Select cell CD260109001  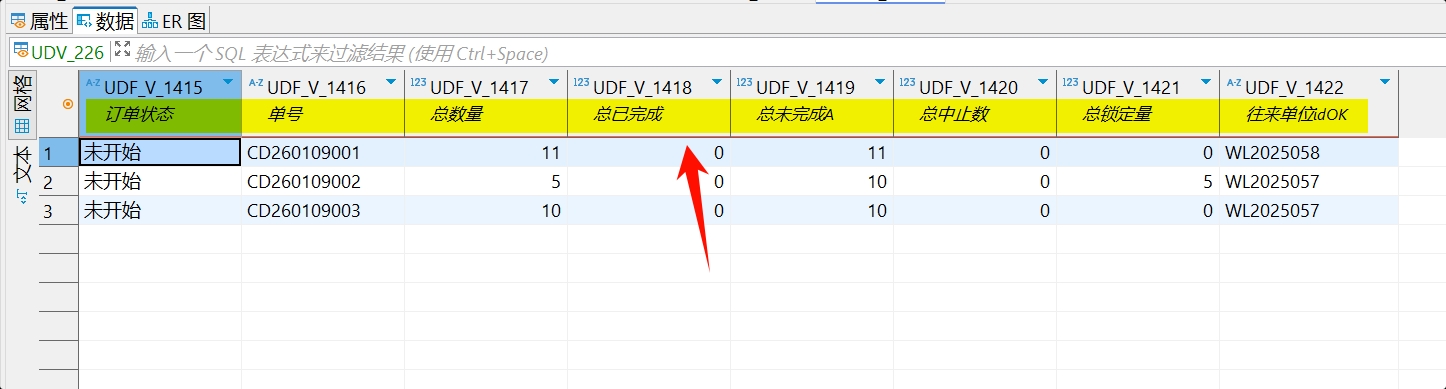323,153
